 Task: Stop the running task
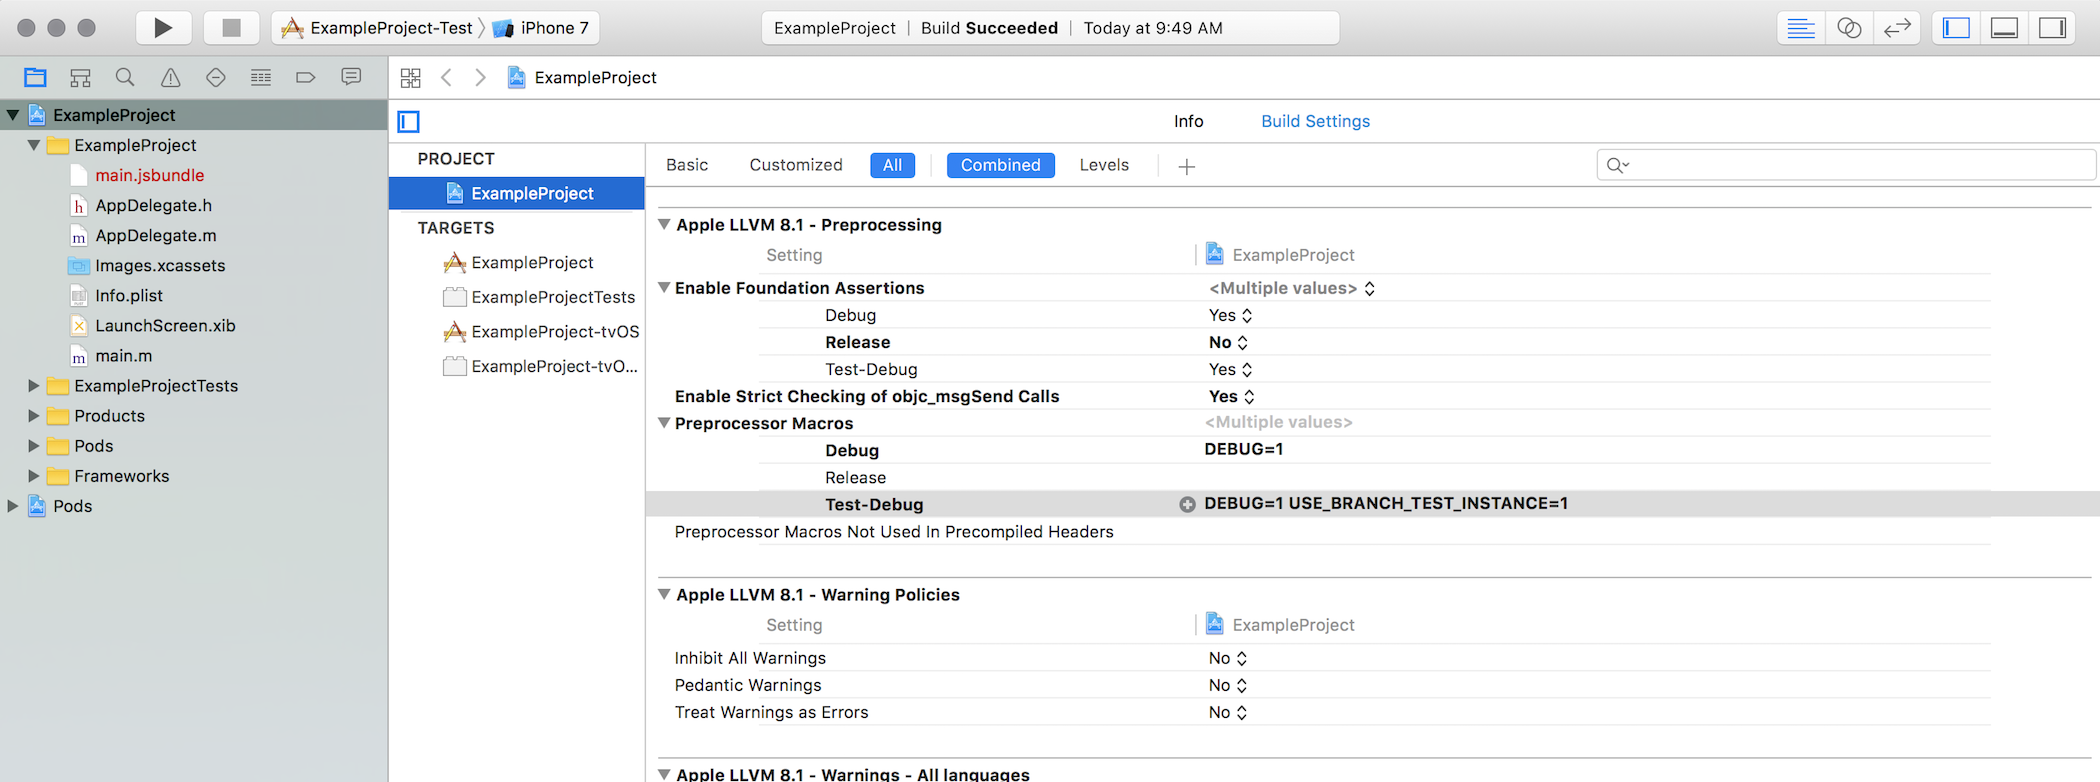coord(231,28)
